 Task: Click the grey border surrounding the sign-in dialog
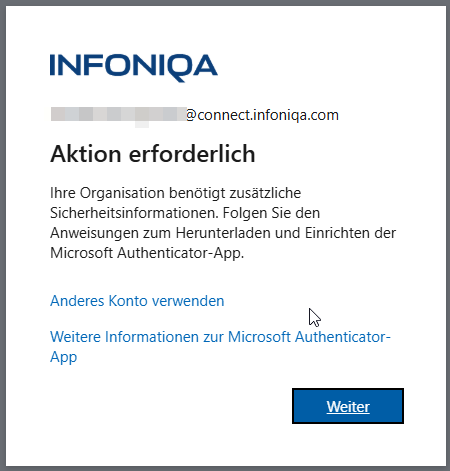(x=3, y=235)
